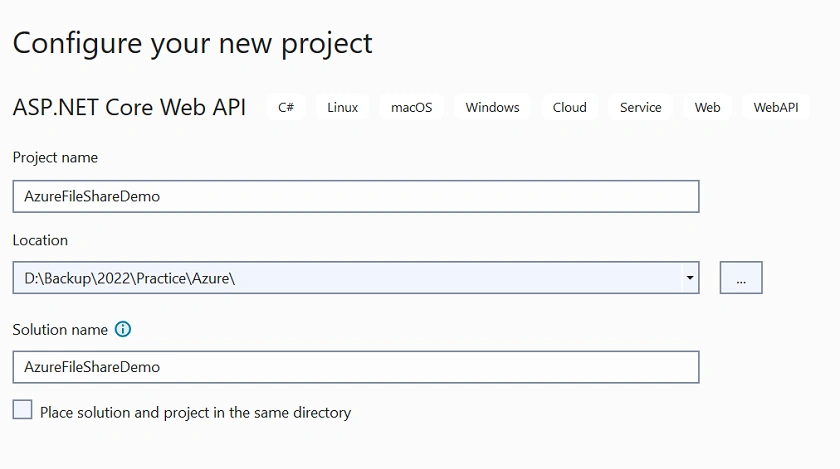This screenshot has height=469, width=840.
Task: Click the Configure your new project heading
Action: tap(192, 44)
